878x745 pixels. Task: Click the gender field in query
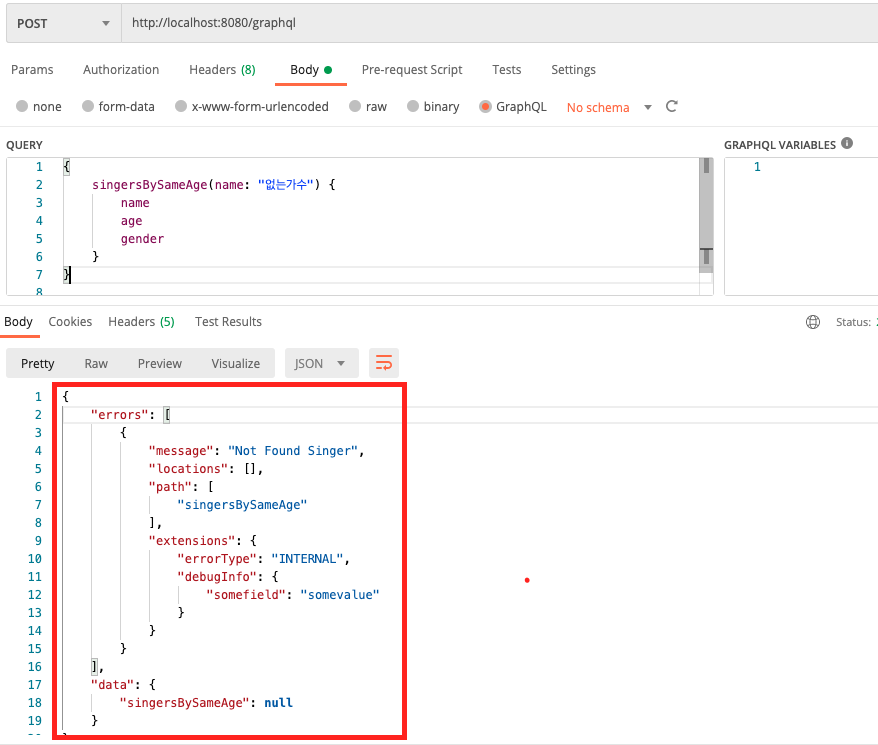(x=142, y=239)
